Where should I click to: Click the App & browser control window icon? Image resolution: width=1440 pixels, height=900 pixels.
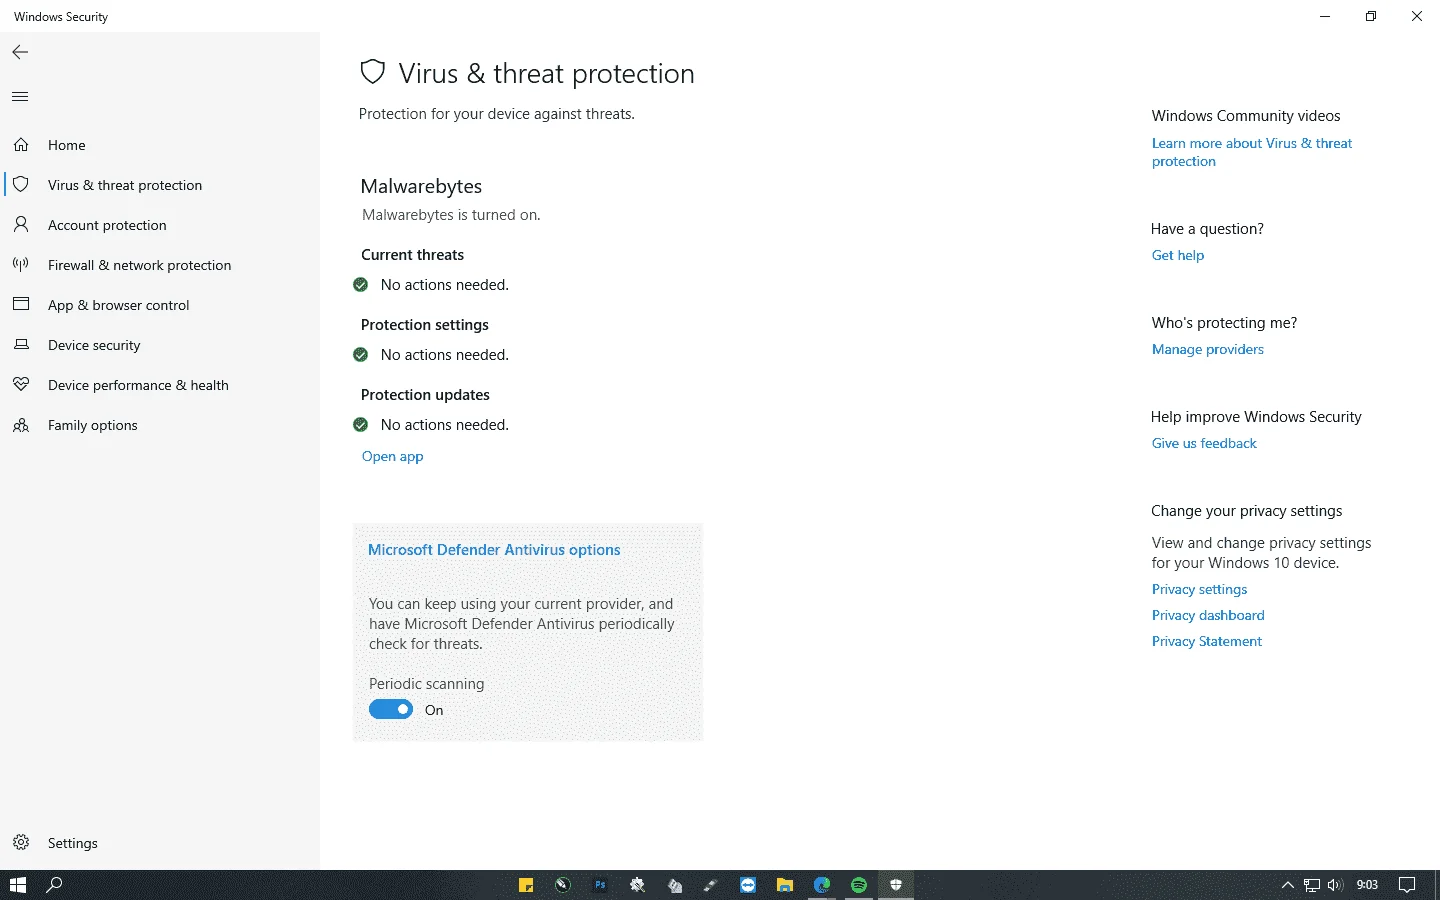(21, 304)
